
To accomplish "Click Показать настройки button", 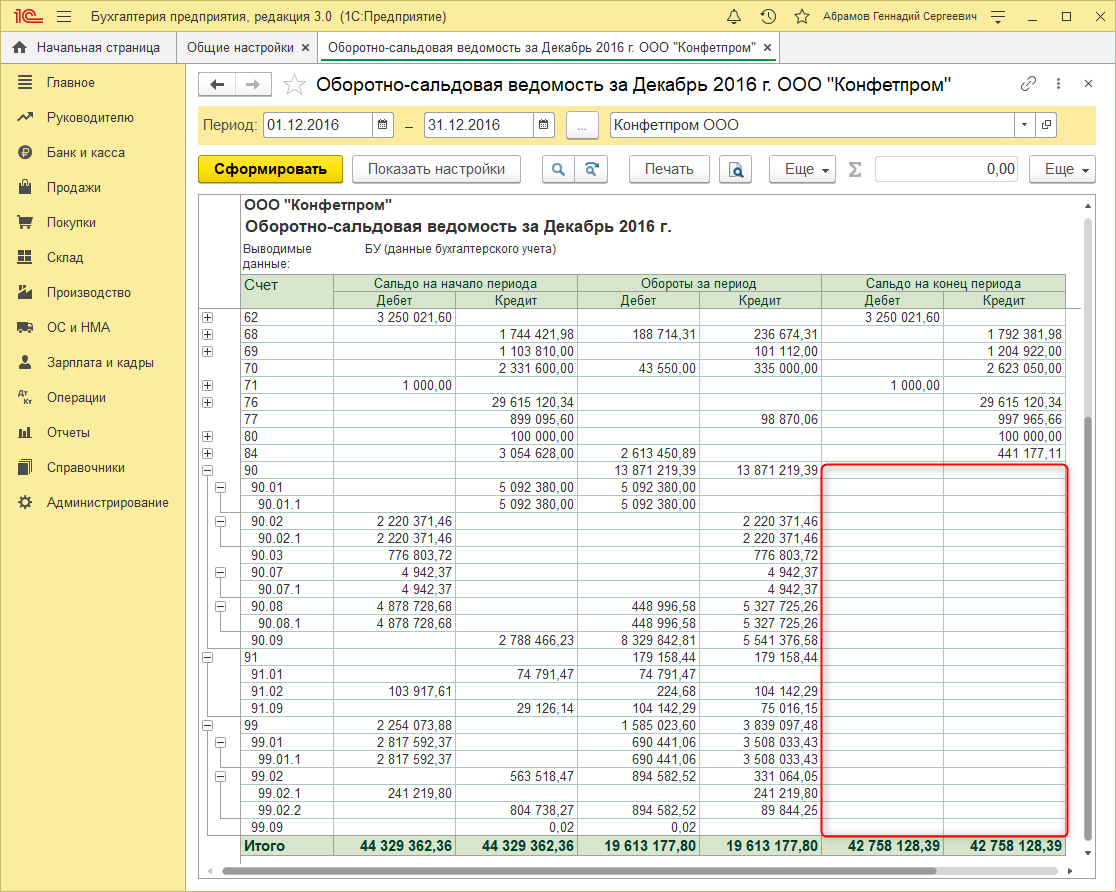I will pyautogui.click(x=436, y=169).
